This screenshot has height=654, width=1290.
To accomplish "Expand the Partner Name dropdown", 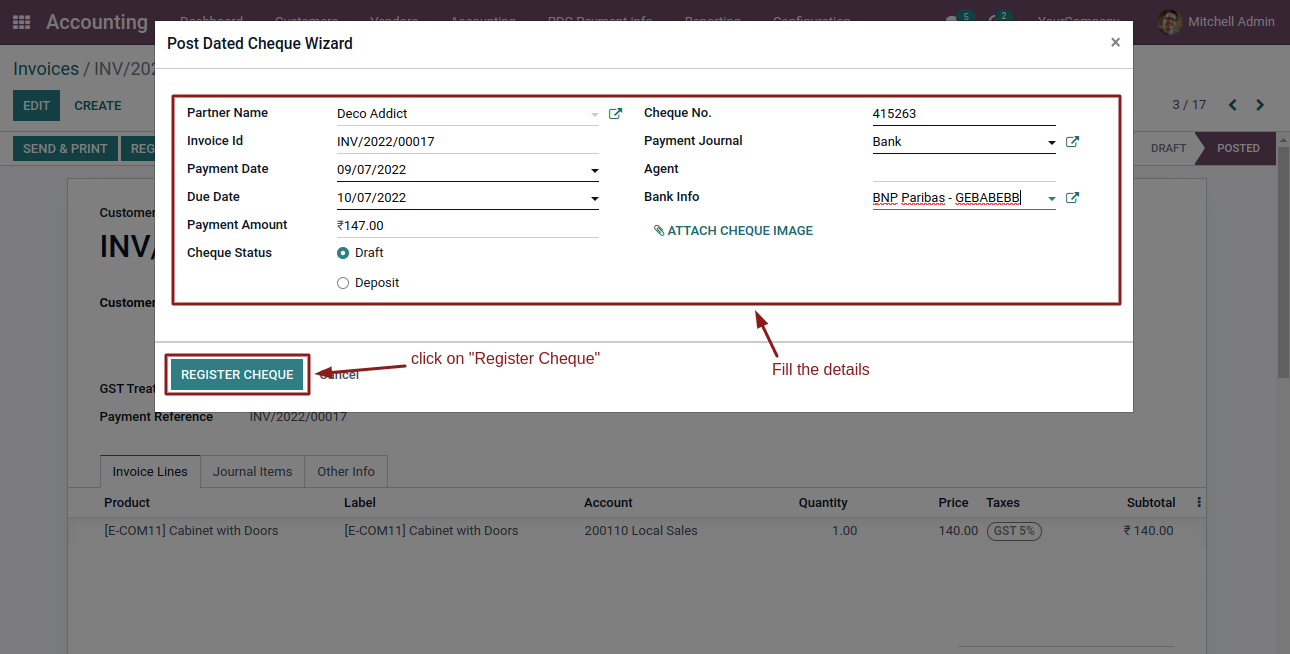I will [595, 114].
